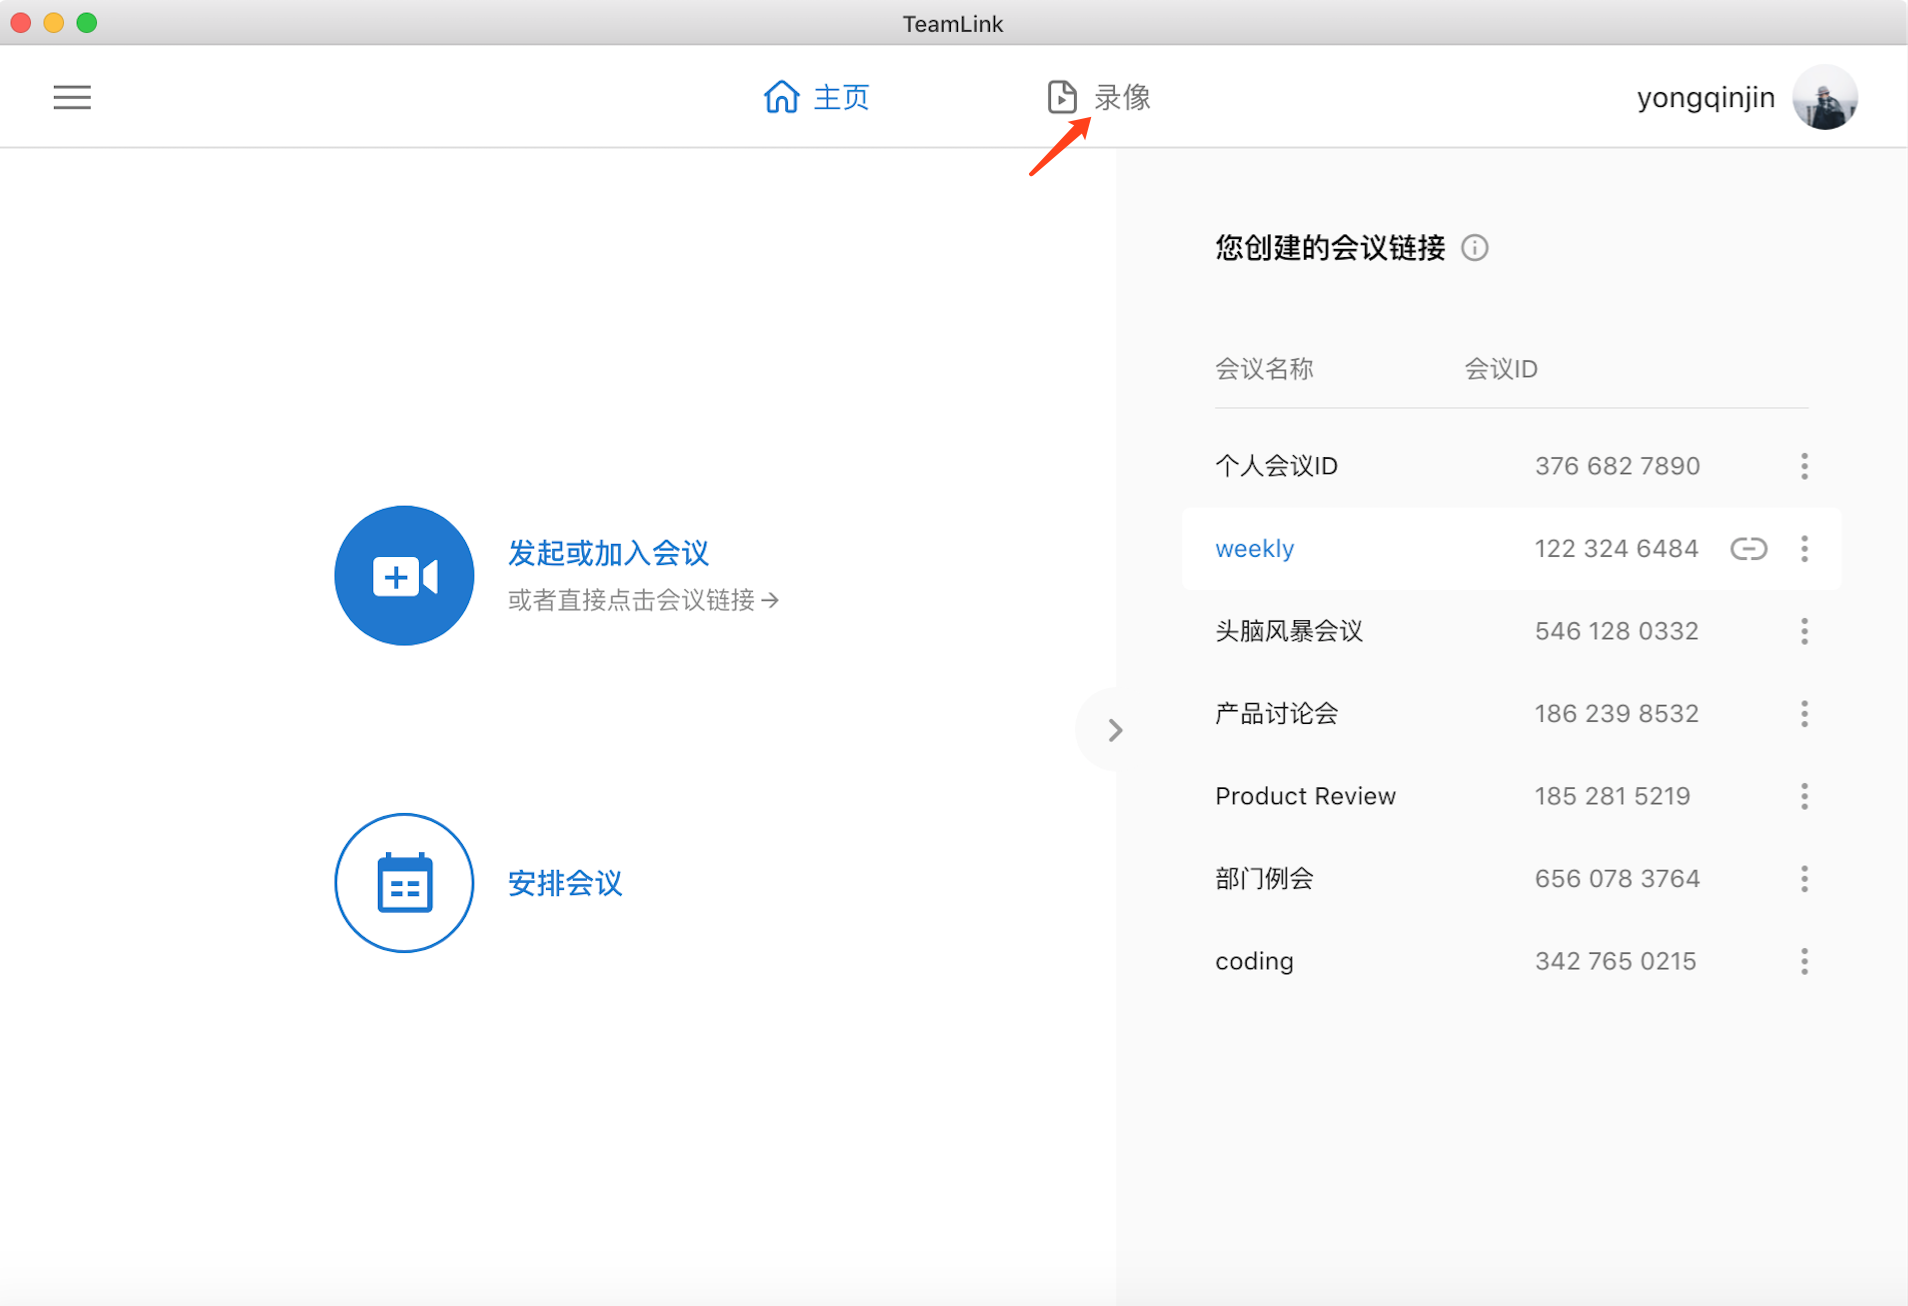
Task: Open options menu for 产品讨论会
Action: tap(1804, 713)
